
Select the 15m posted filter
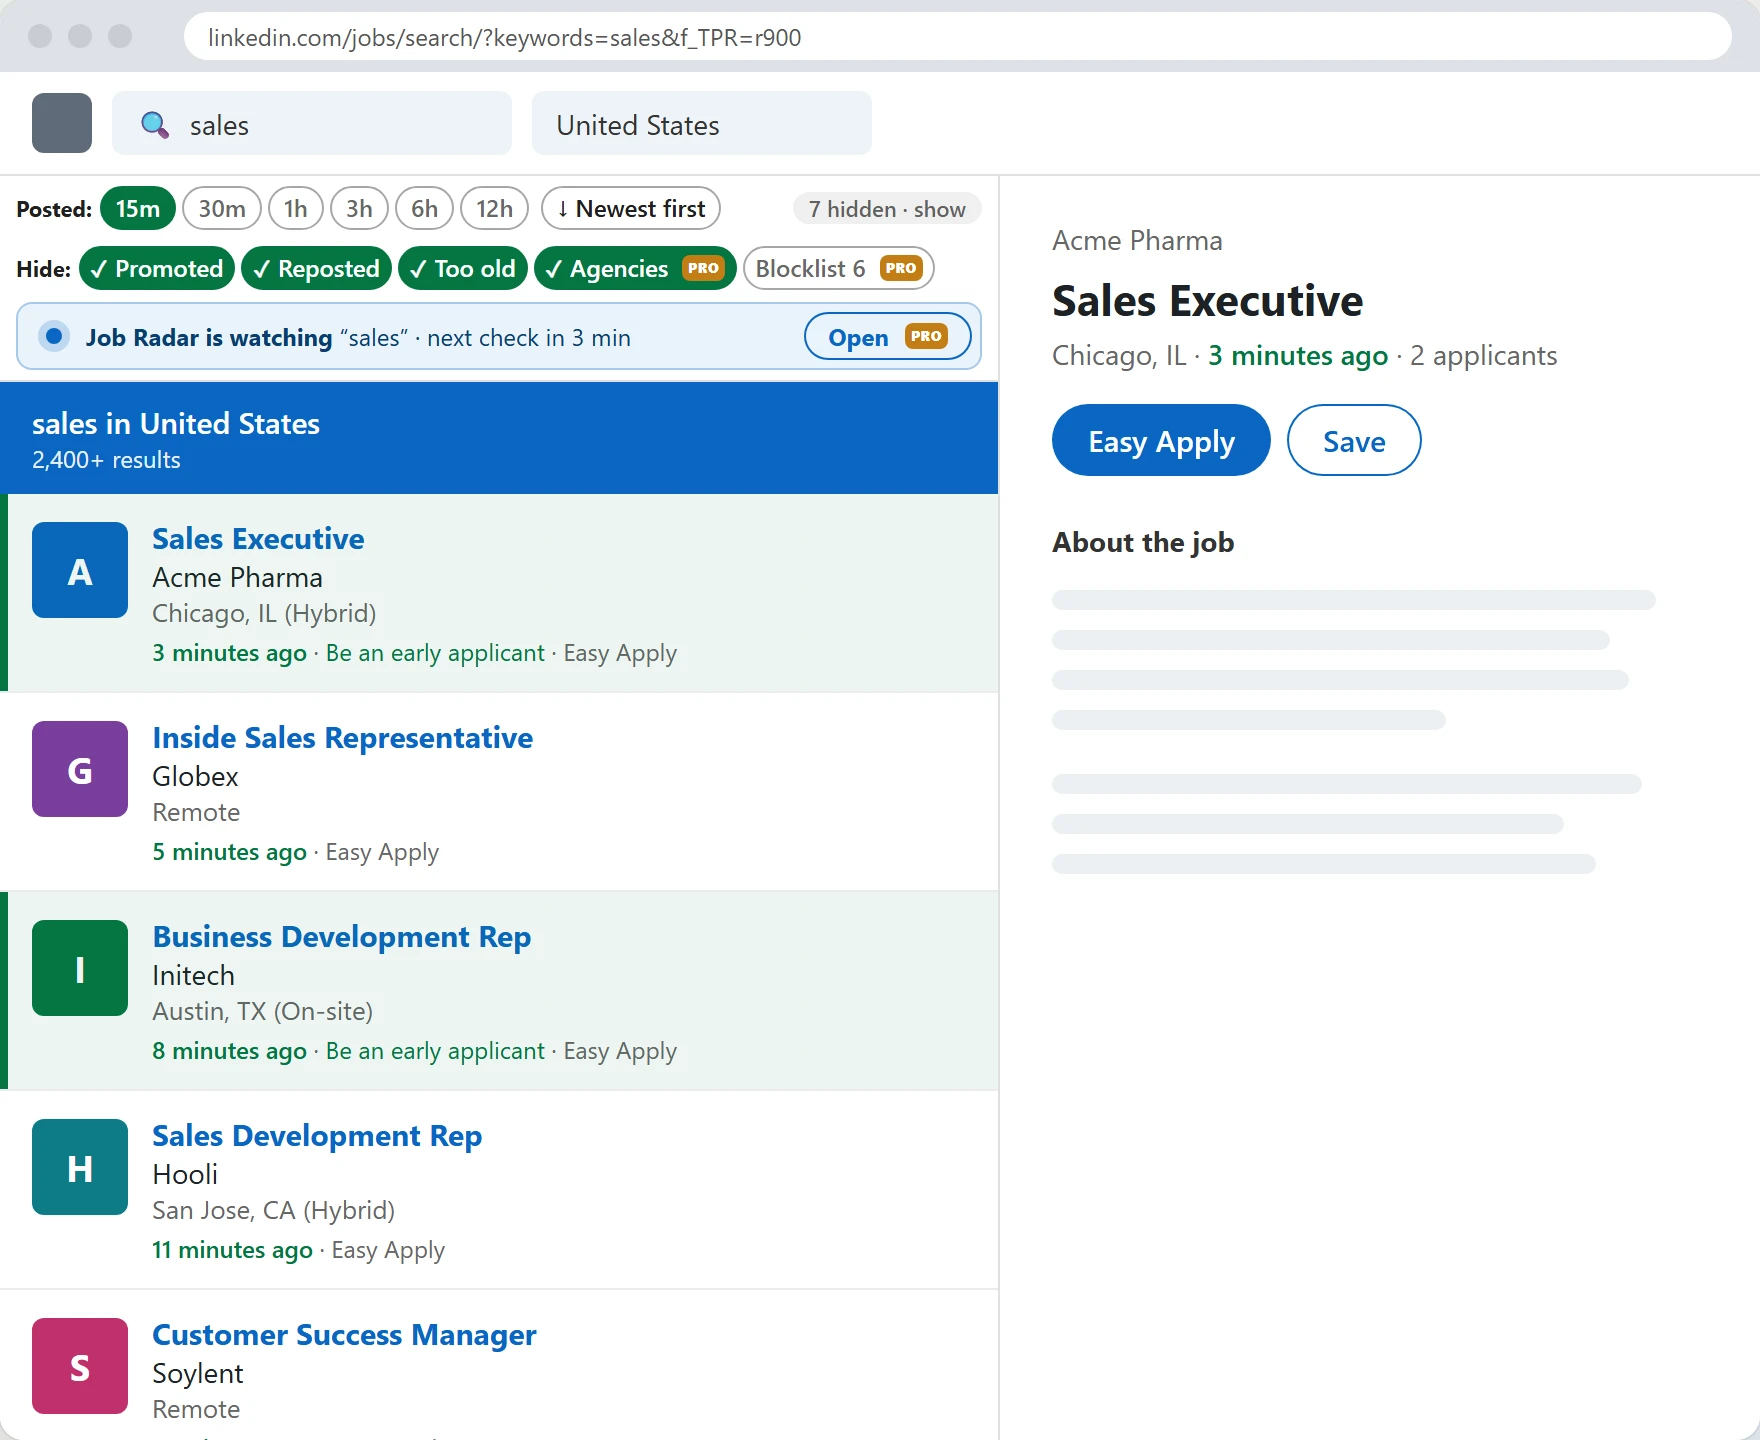point(138,208)
